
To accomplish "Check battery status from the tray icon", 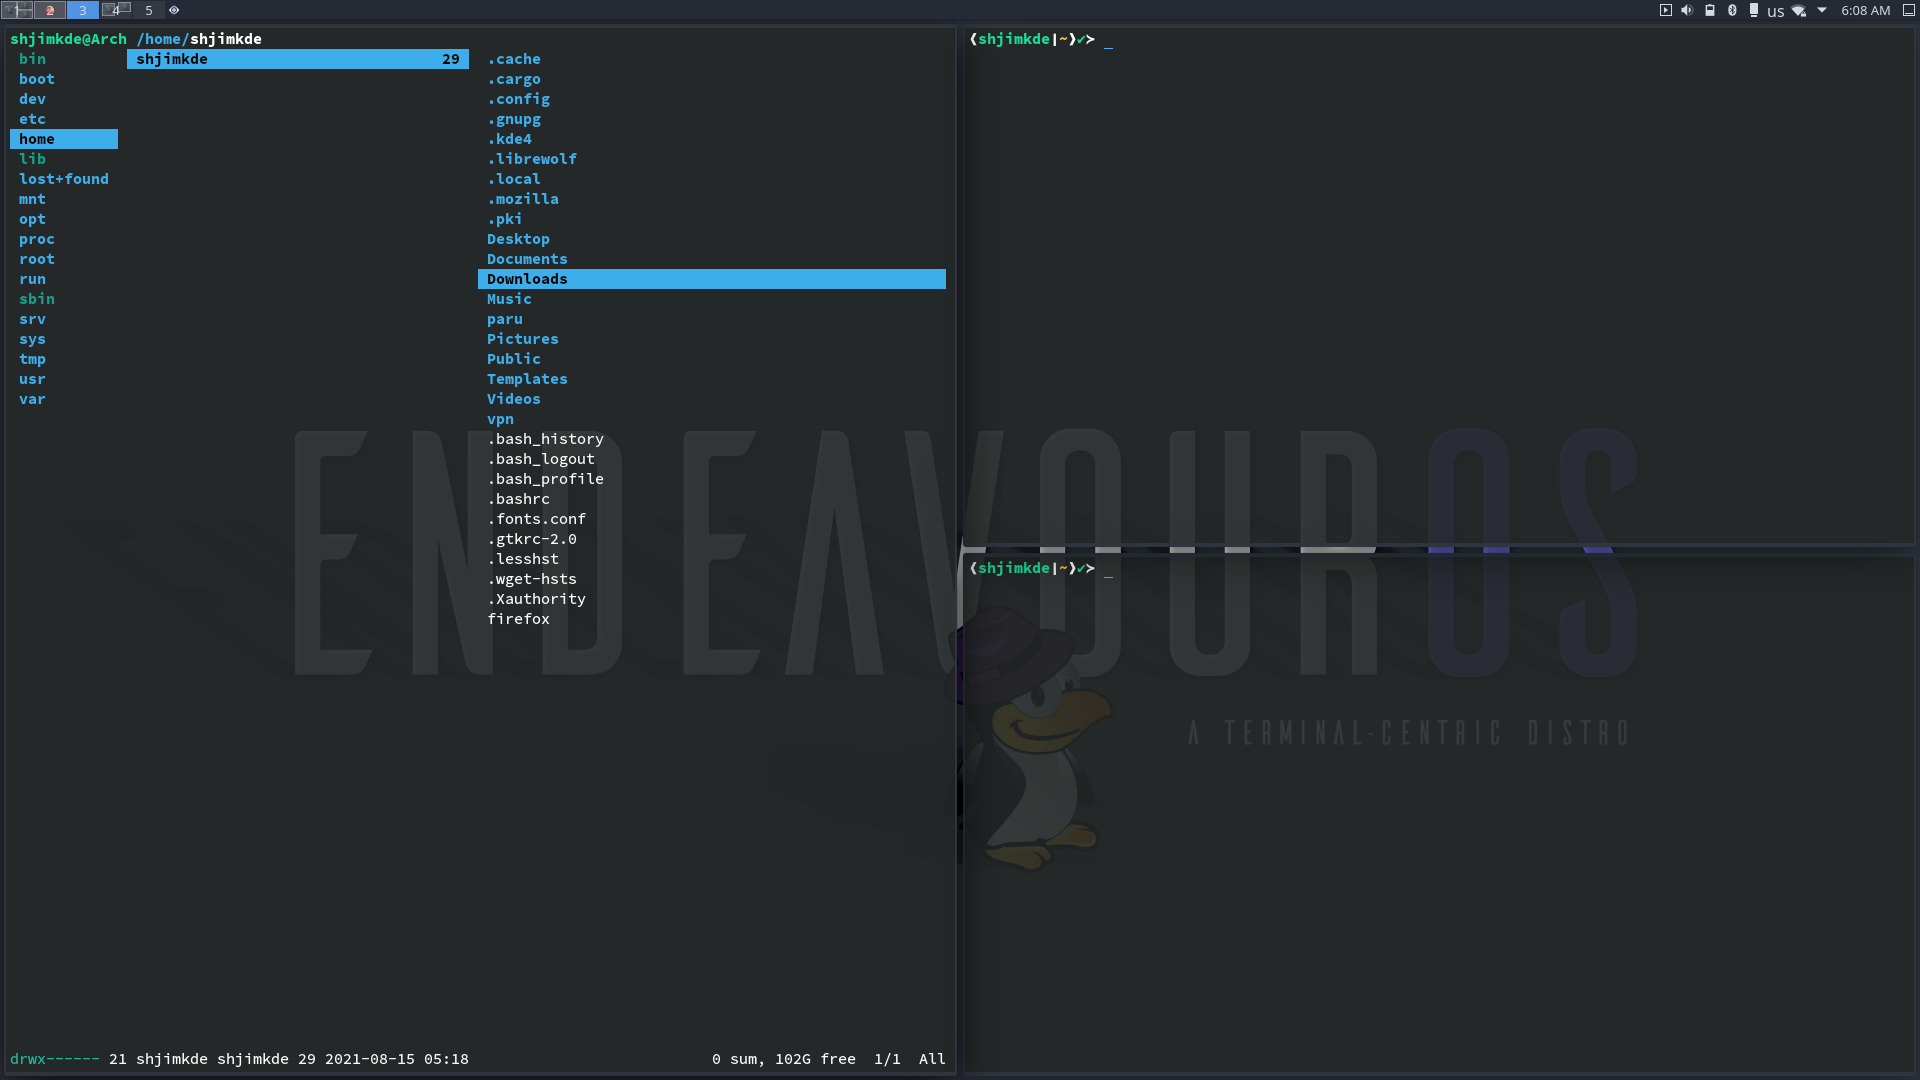I will click(x=1710, y=10).
